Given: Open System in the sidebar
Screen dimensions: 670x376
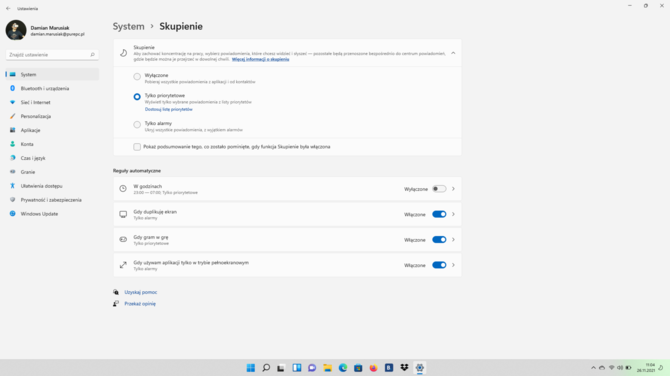Looking at the screenshot, I should pyautogui.click(x=52, y=74).
